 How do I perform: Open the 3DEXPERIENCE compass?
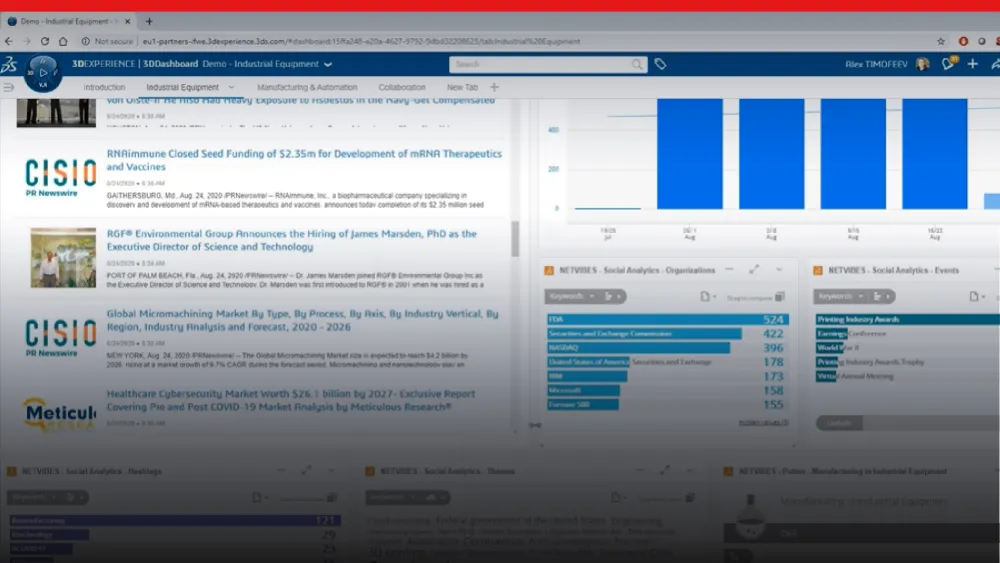[42, 73]
